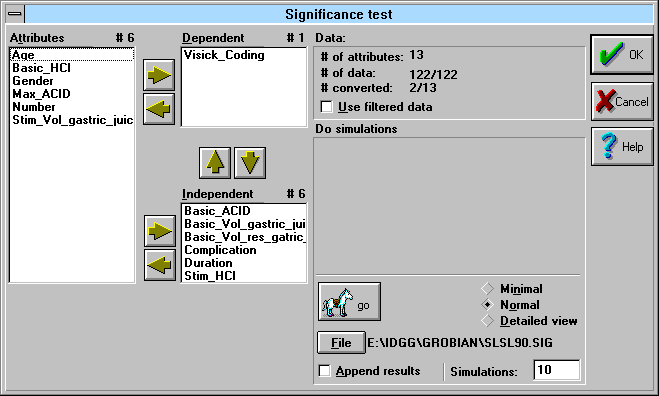The height and width of the screenshot is (396, 659).
Task: Click the Simulations number input field
Action: (x=556, y=370)
